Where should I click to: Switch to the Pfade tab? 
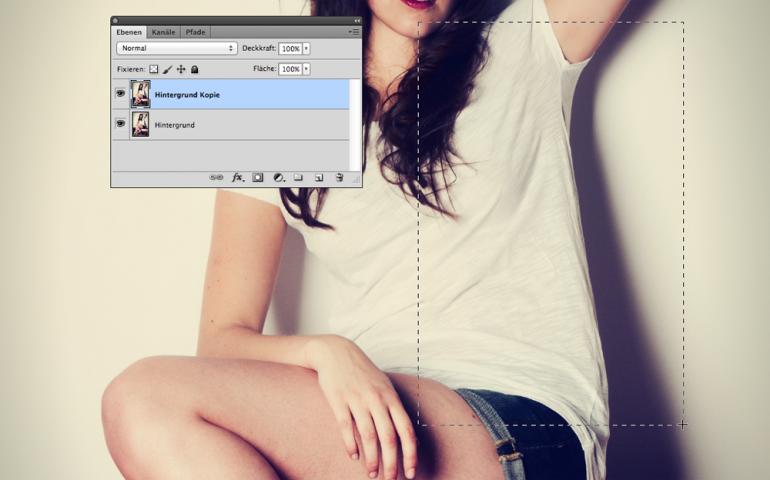(x=195, y=32)
